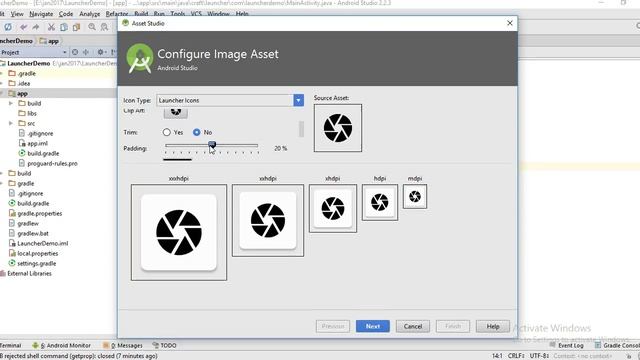Select the libs folder in project tree

point(32,113)
